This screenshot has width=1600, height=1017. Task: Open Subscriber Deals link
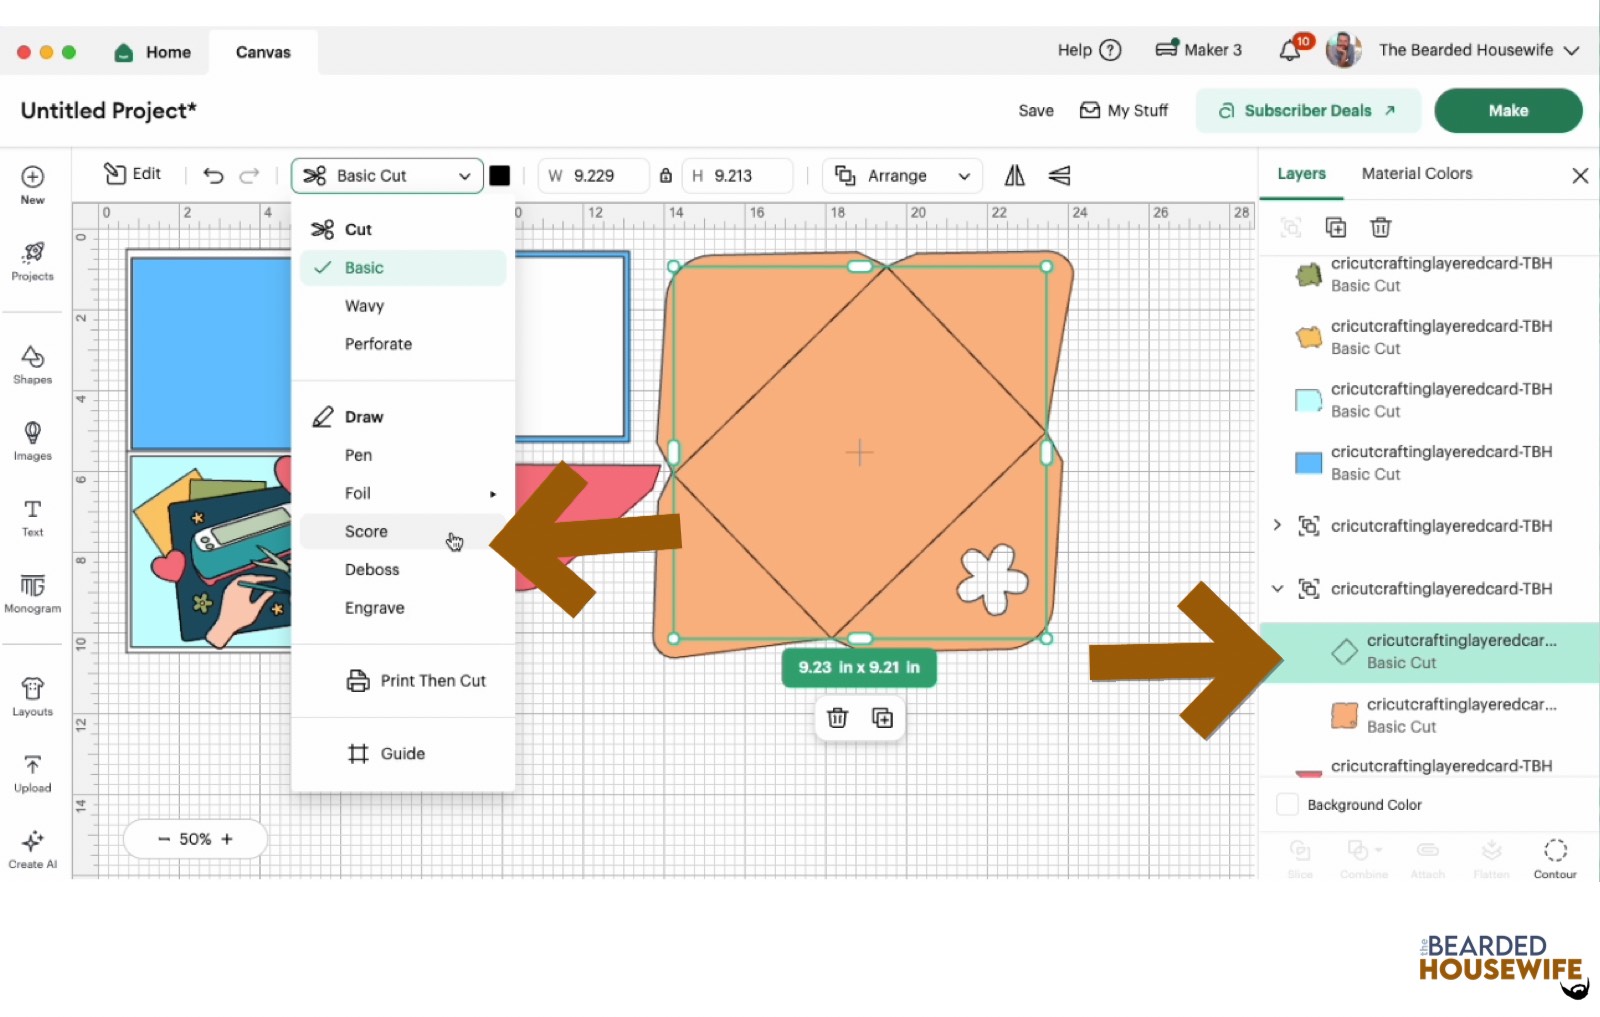click(1307, 111)
